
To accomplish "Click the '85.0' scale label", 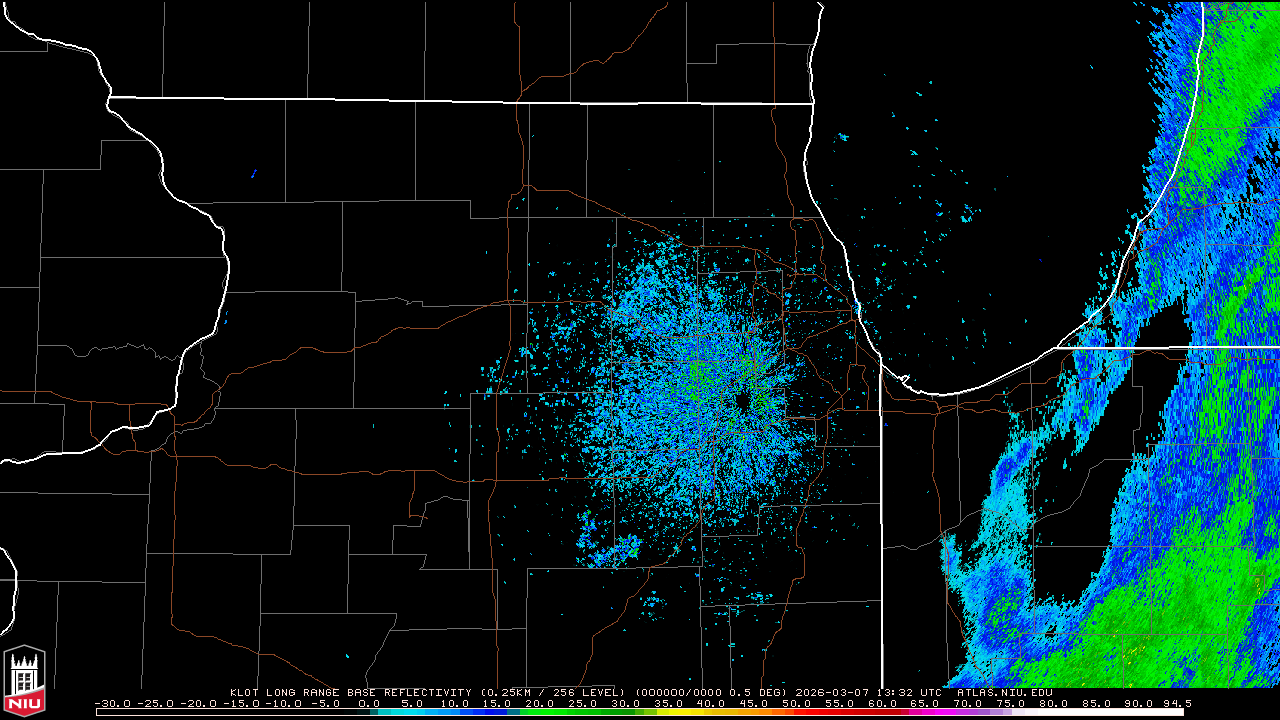I will pyautogui.click(x=1095, y=704).
